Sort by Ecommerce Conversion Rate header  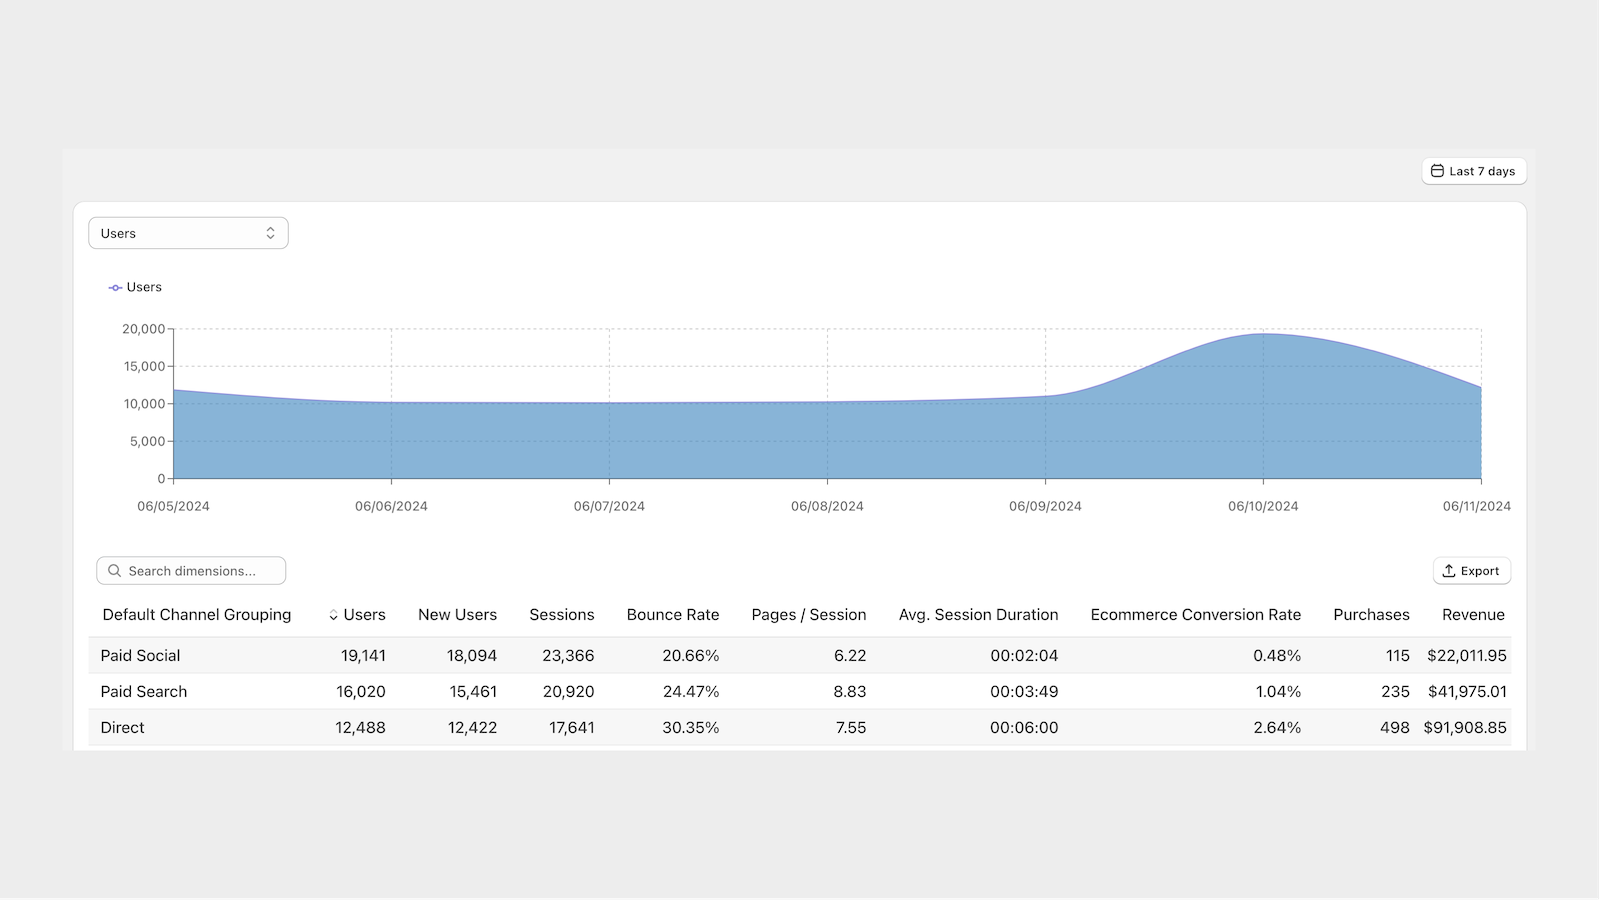tap(1196, 615)
